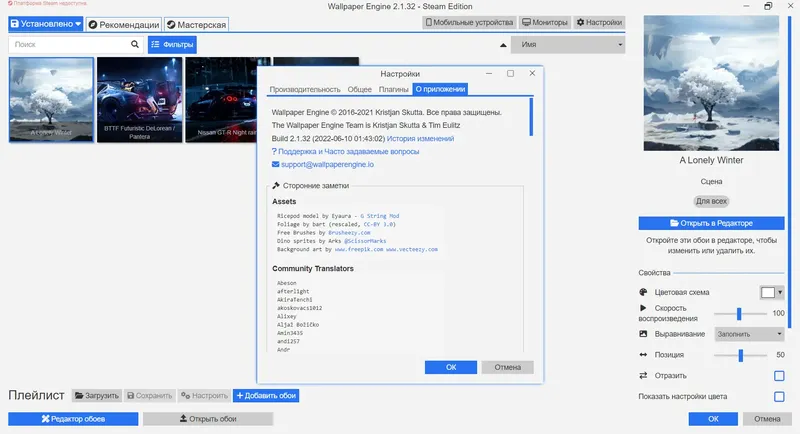Switch to the Плагины tab

coord(393,89)
